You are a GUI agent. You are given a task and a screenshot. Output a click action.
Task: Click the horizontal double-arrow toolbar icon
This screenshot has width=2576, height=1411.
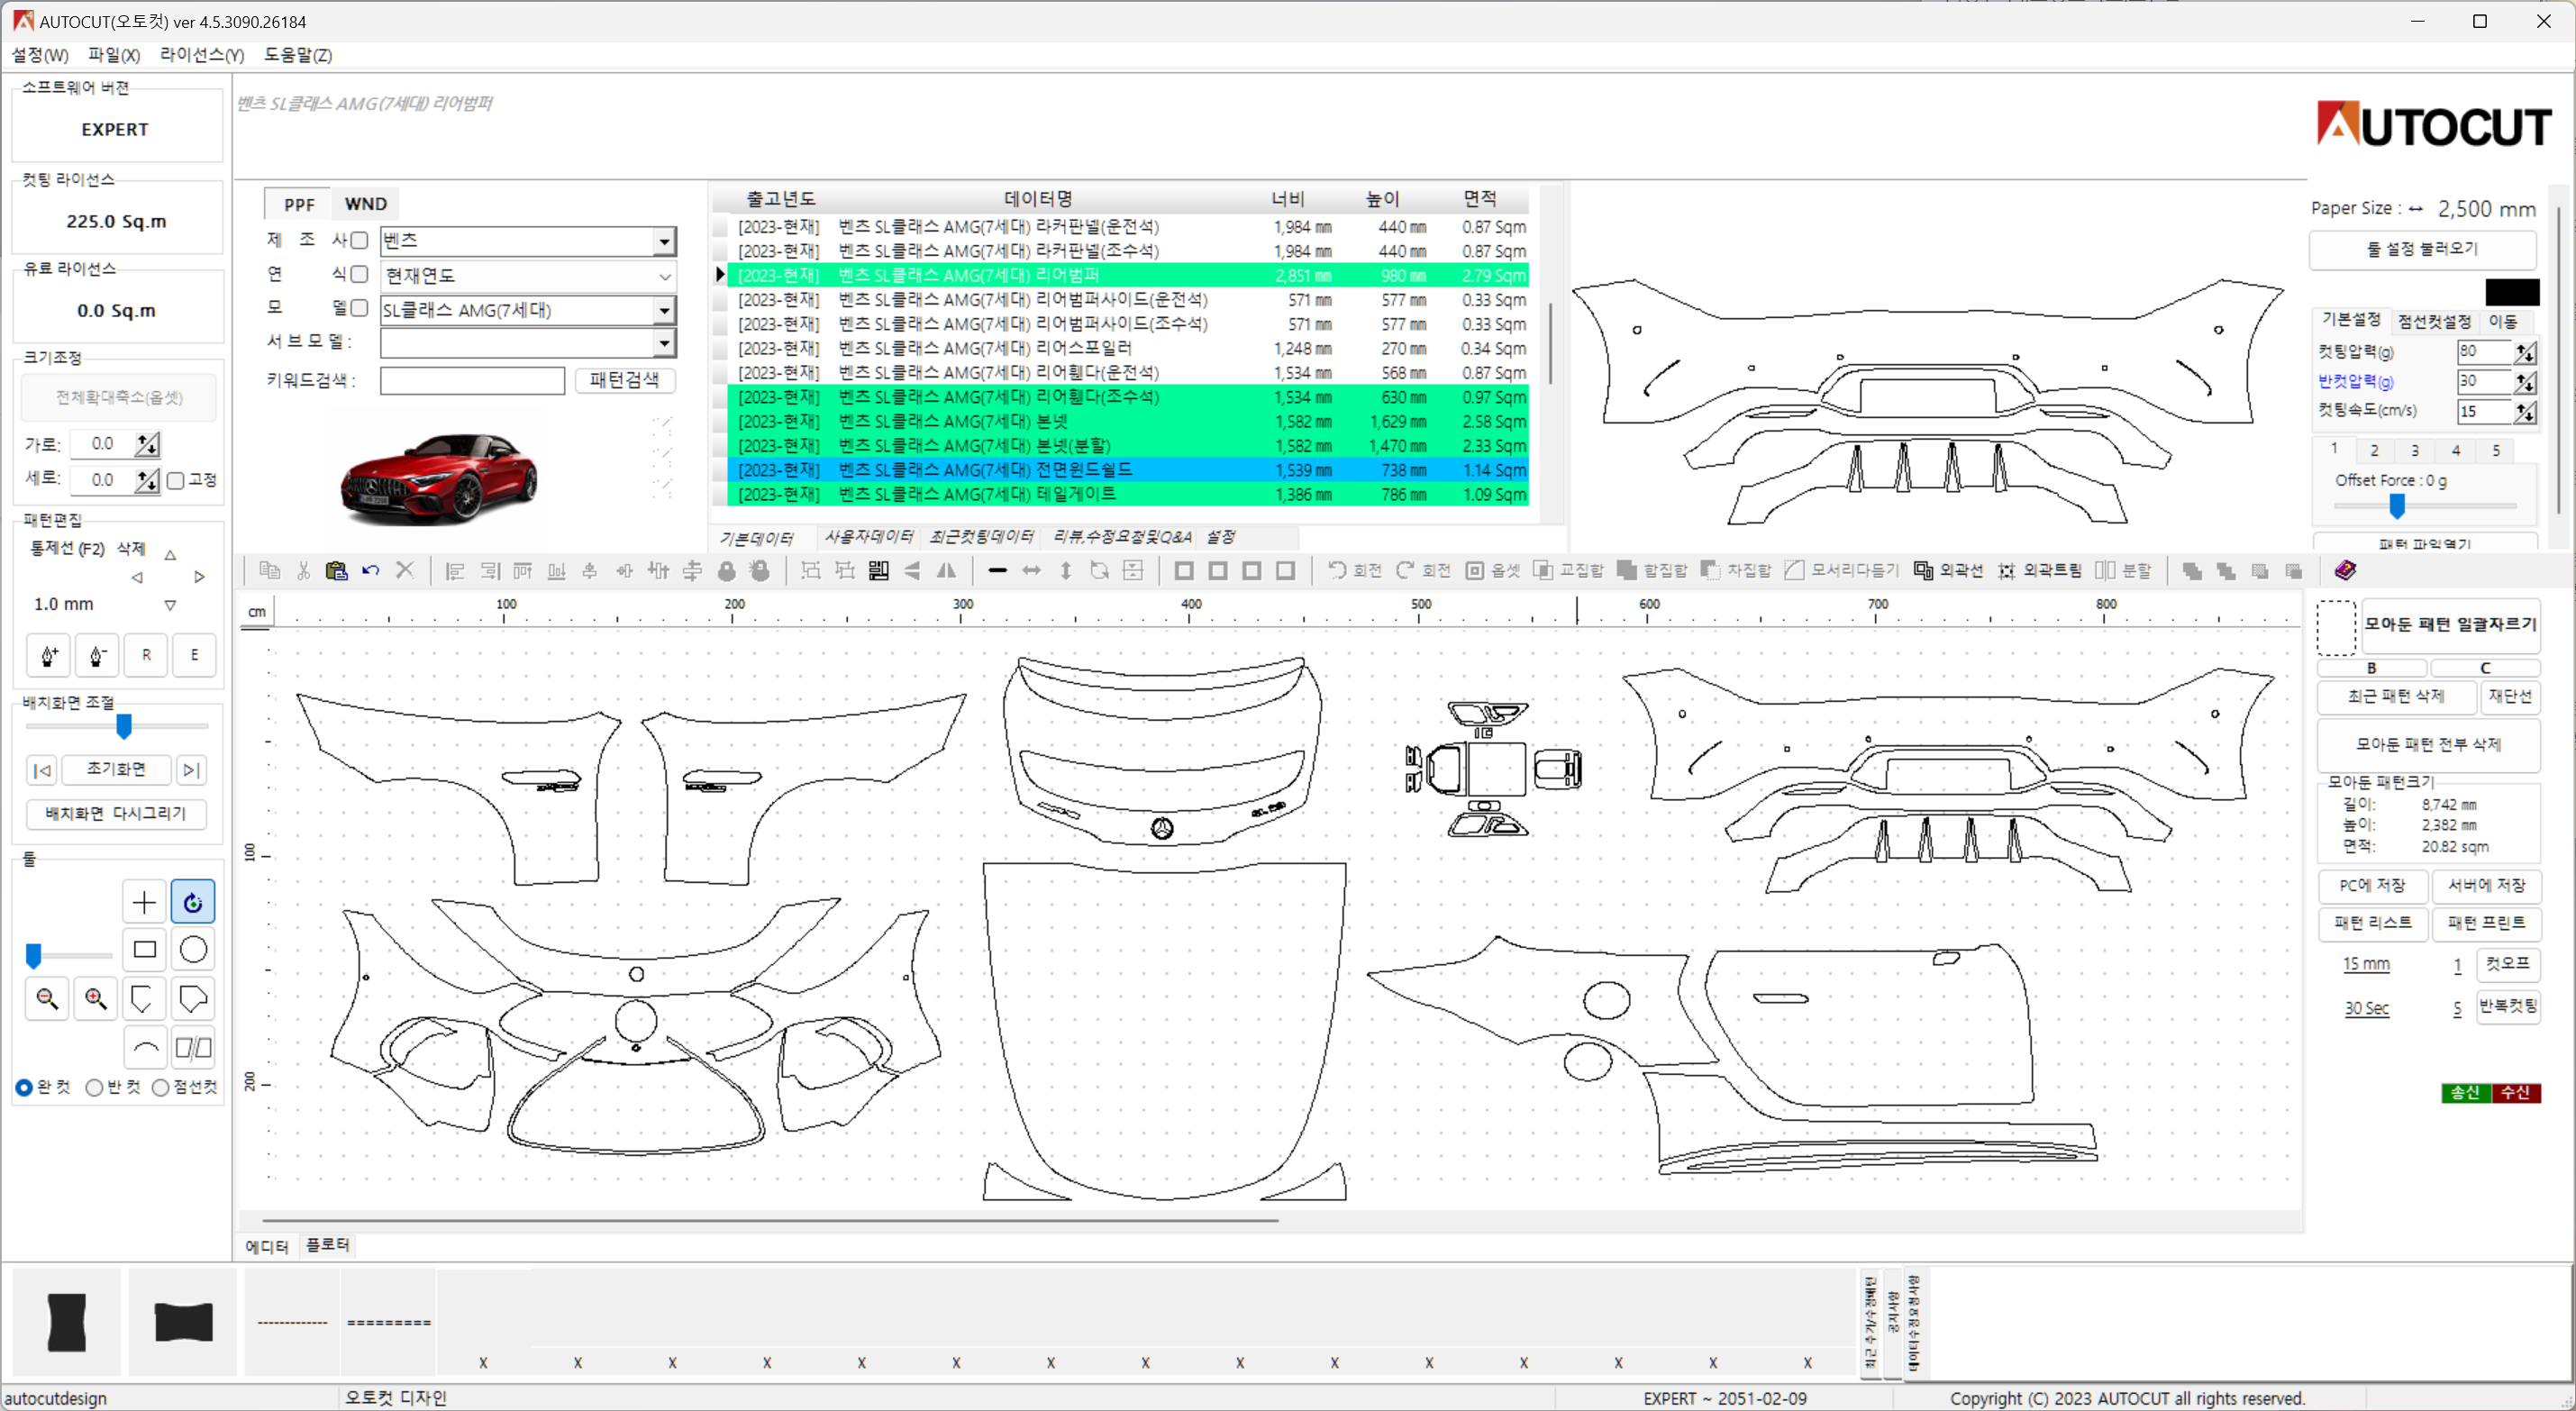(x=1031, y=571)
